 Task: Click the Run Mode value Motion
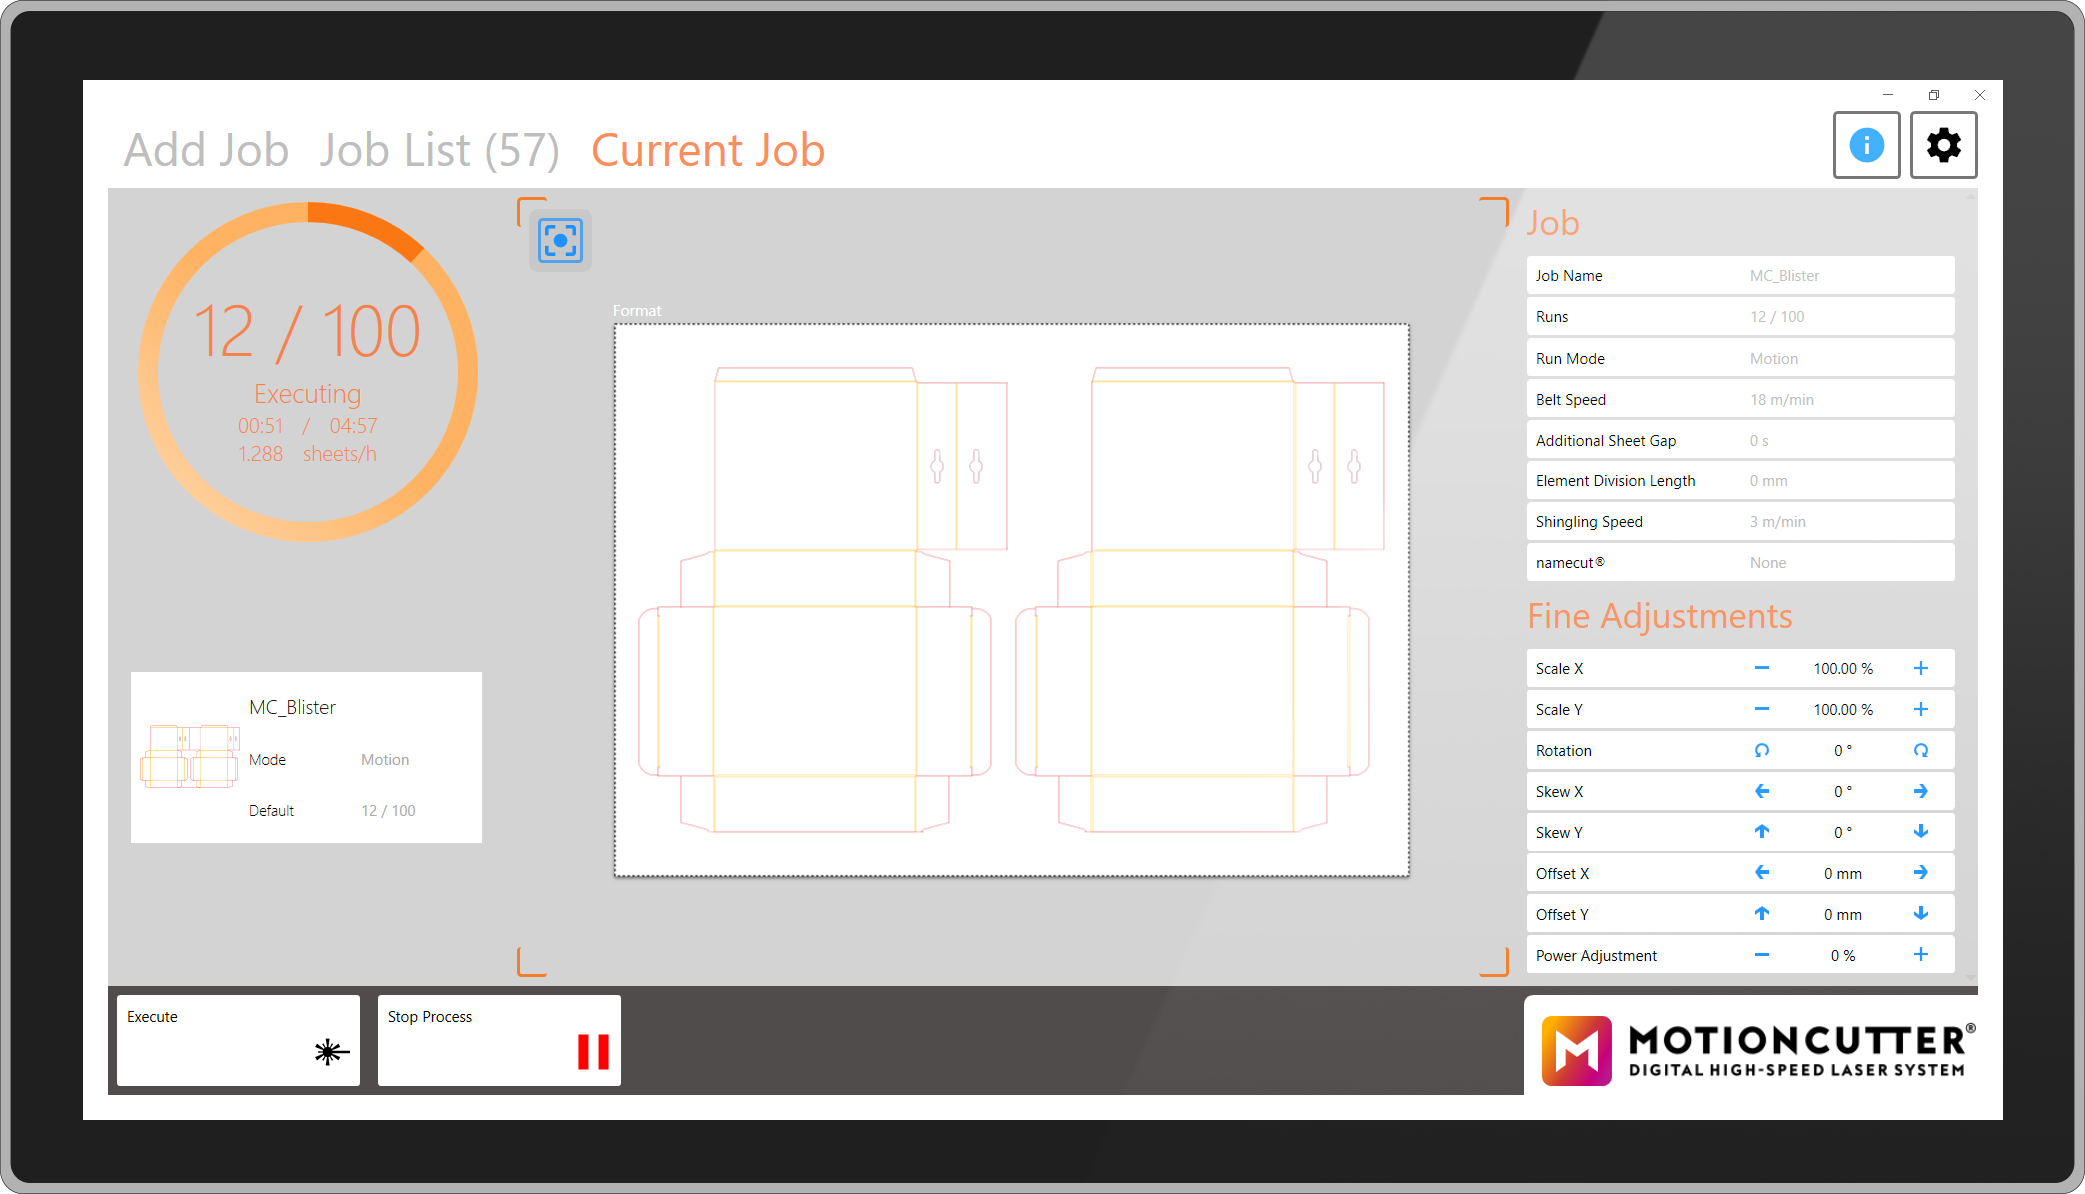coord(1774,359)
